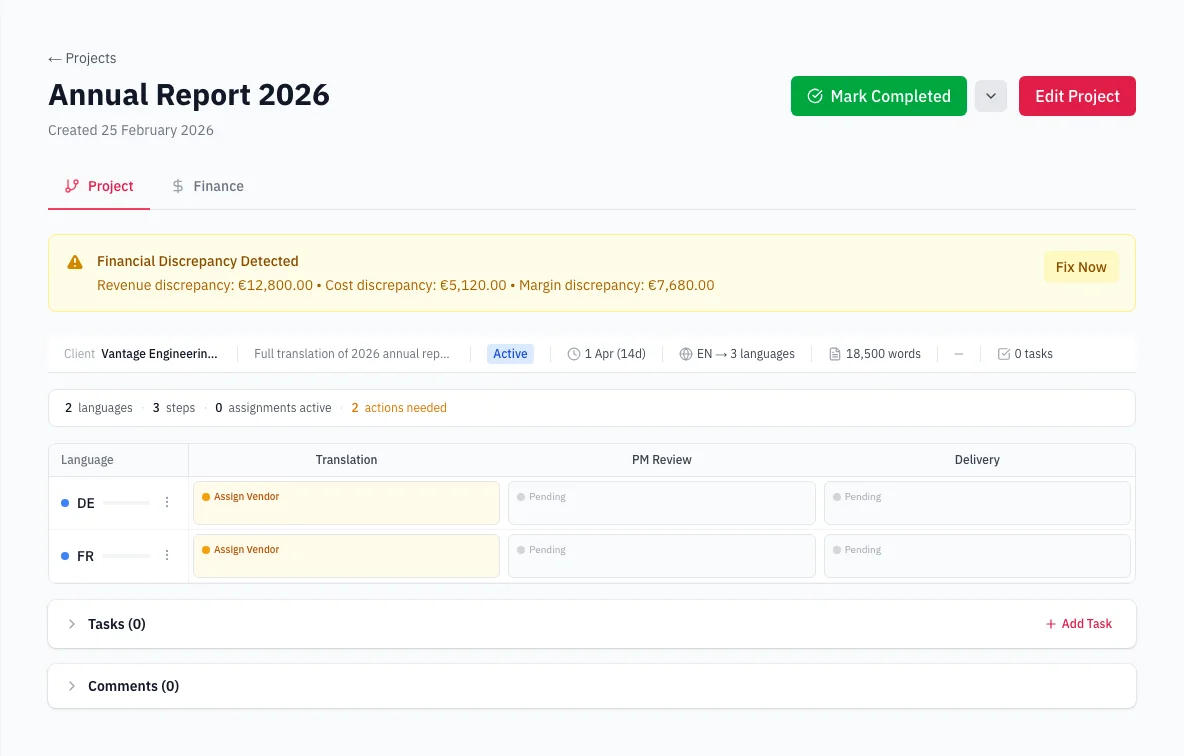Click the checkmark icon beside 0 tasks
This screenshot has height=756, width=1184.
(x=1003, y=353)
